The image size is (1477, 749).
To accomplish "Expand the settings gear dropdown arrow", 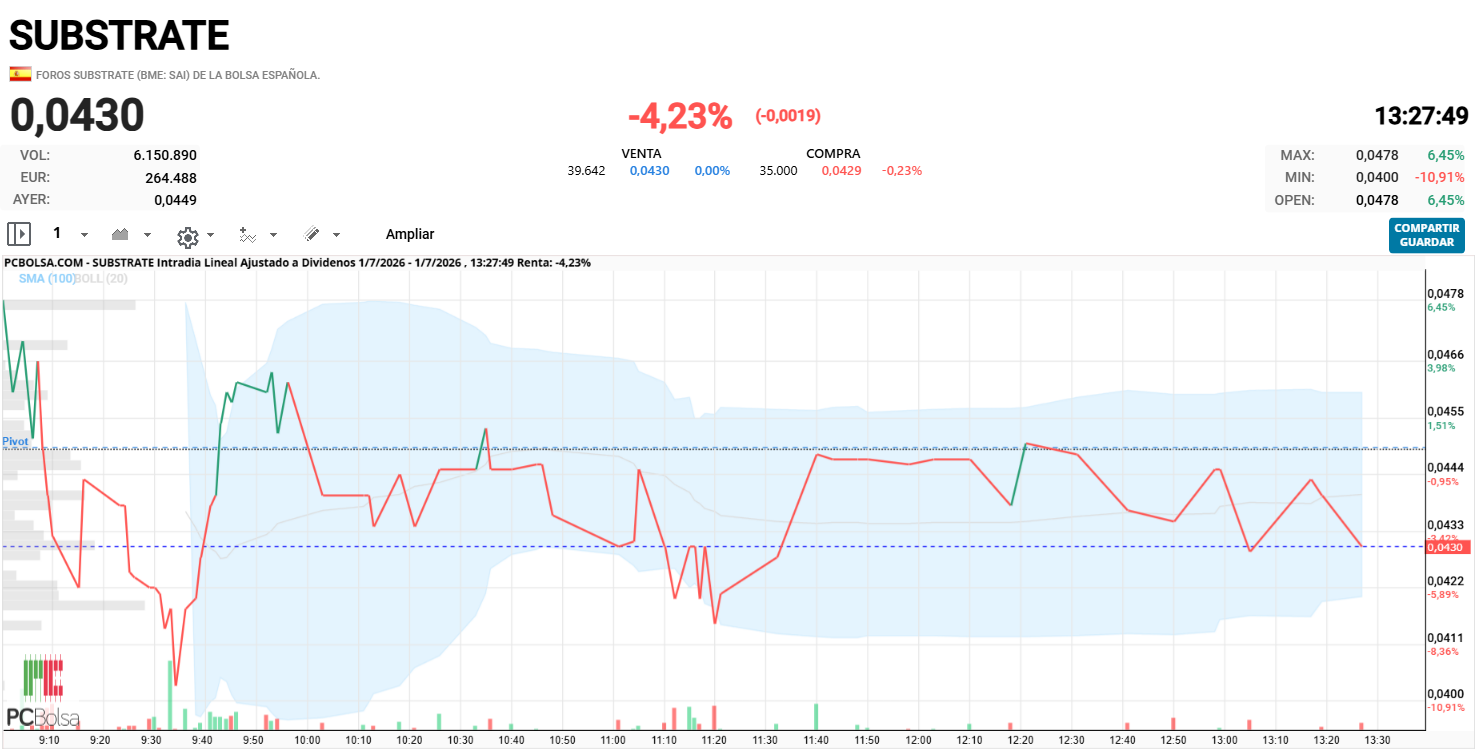I will click(x=210, y=235).
